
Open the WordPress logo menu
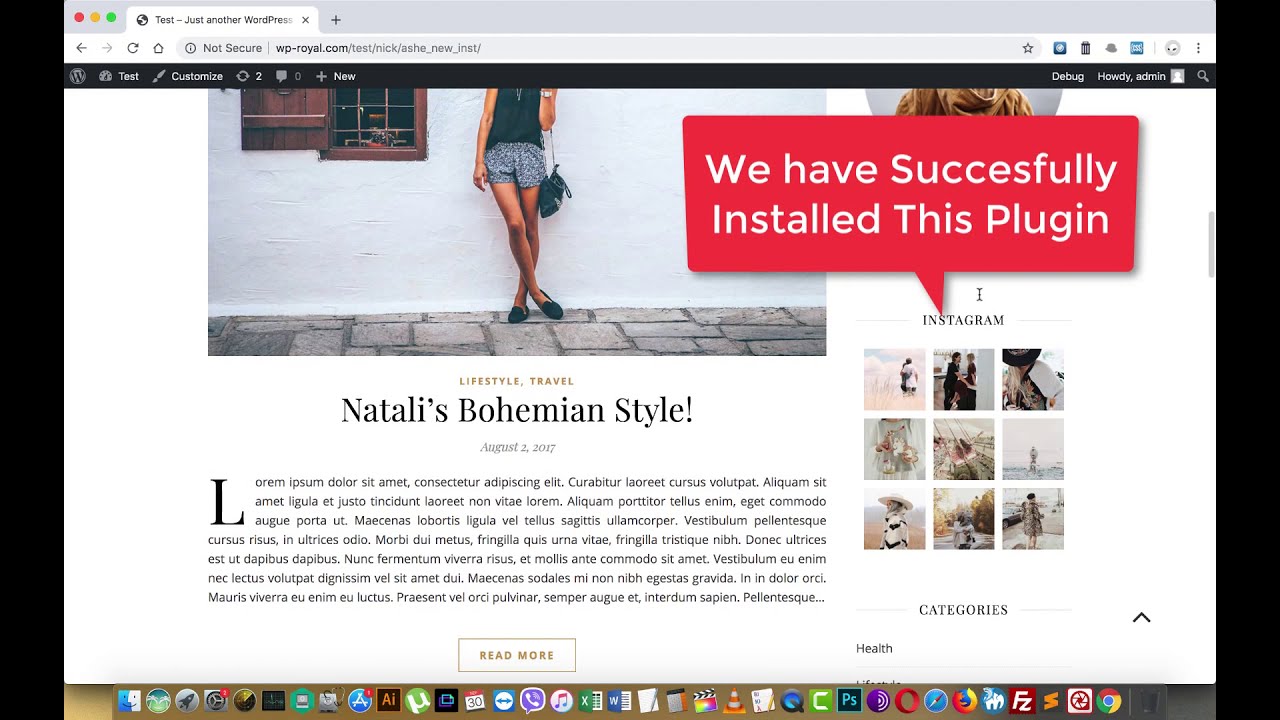click(x=78, y=76)
